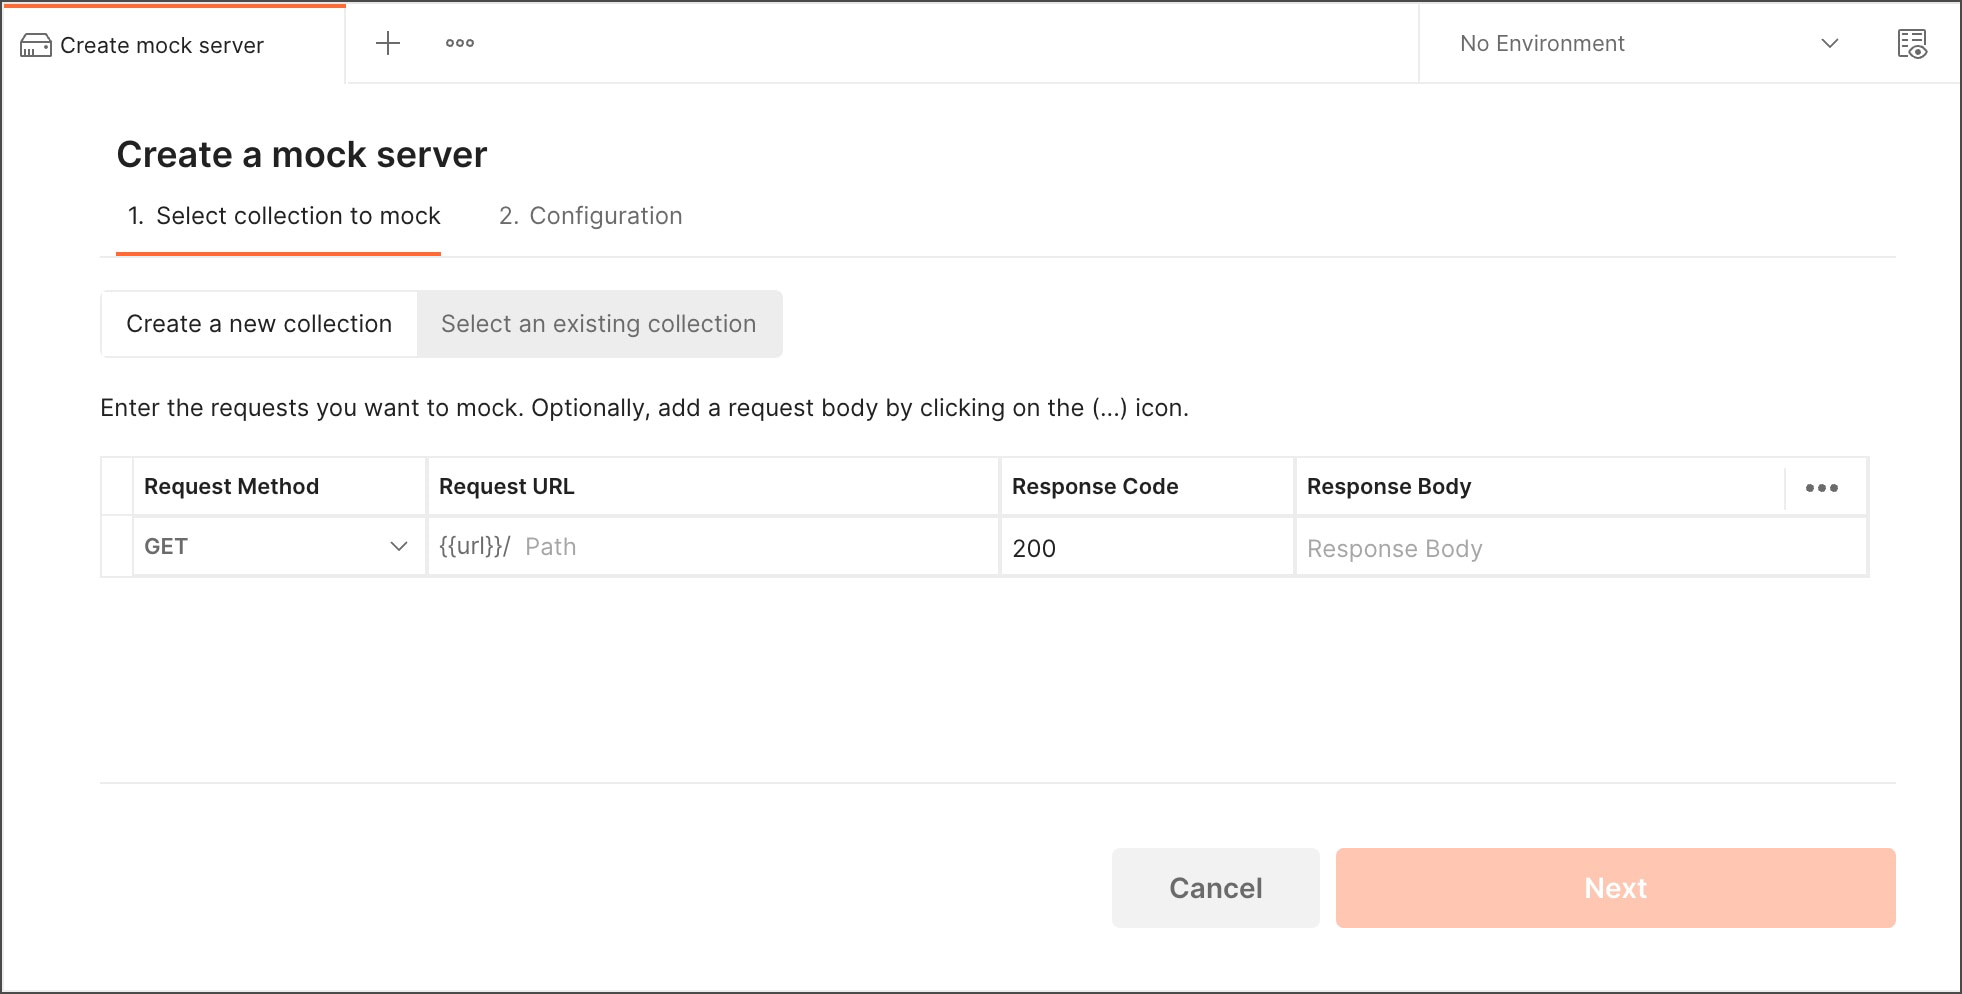Select the Create mock server tab

[x=173, y=45]
